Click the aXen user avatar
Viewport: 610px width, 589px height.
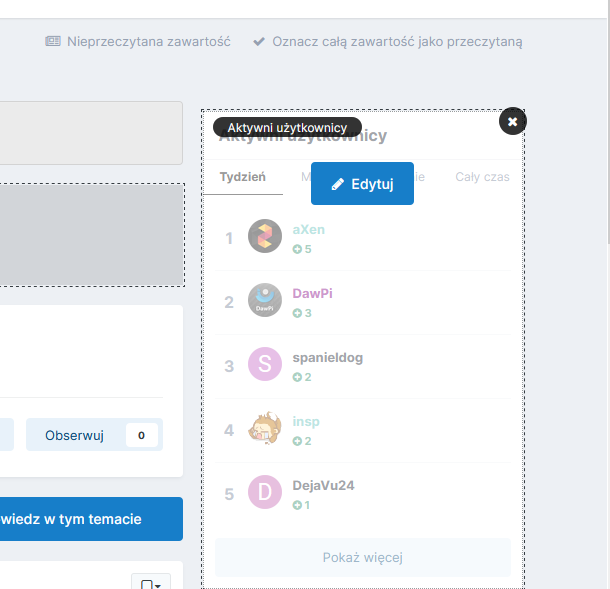pyautogui.click(x=265, y=237)
